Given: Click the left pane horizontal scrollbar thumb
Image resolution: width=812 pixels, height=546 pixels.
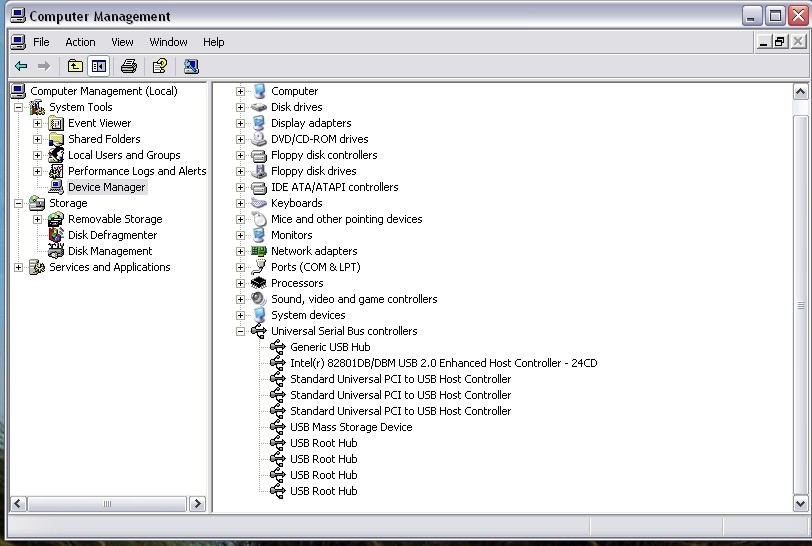Looking at the screenshot, I should click(107, 504).
